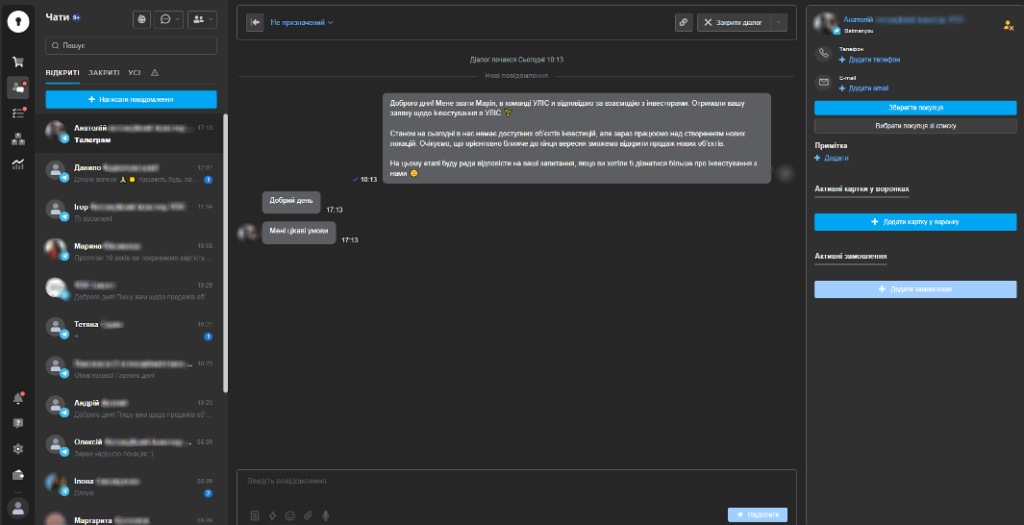Click the analytics chart icon in sidebar
The image size is (1024, 525).
click(x=17, y=164)
